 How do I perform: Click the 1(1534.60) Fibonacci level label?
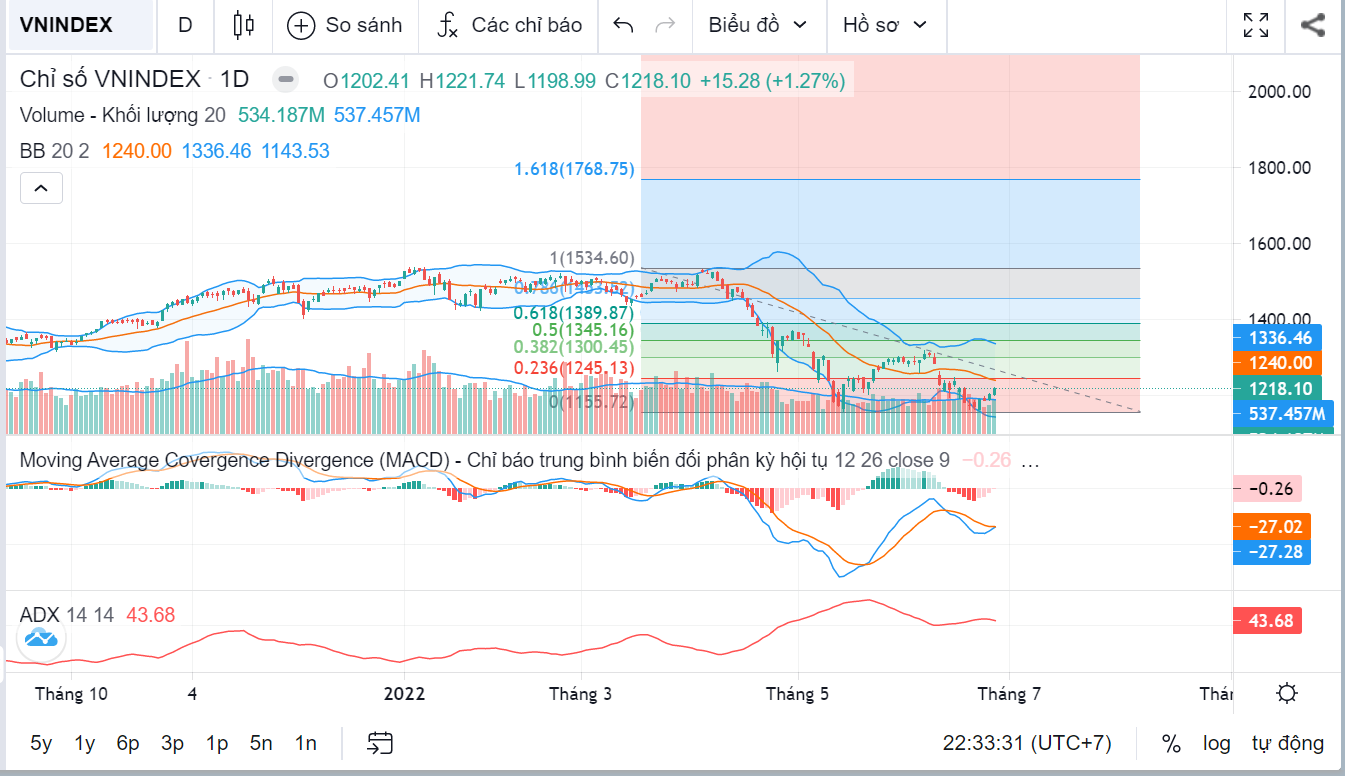[593, 258]
